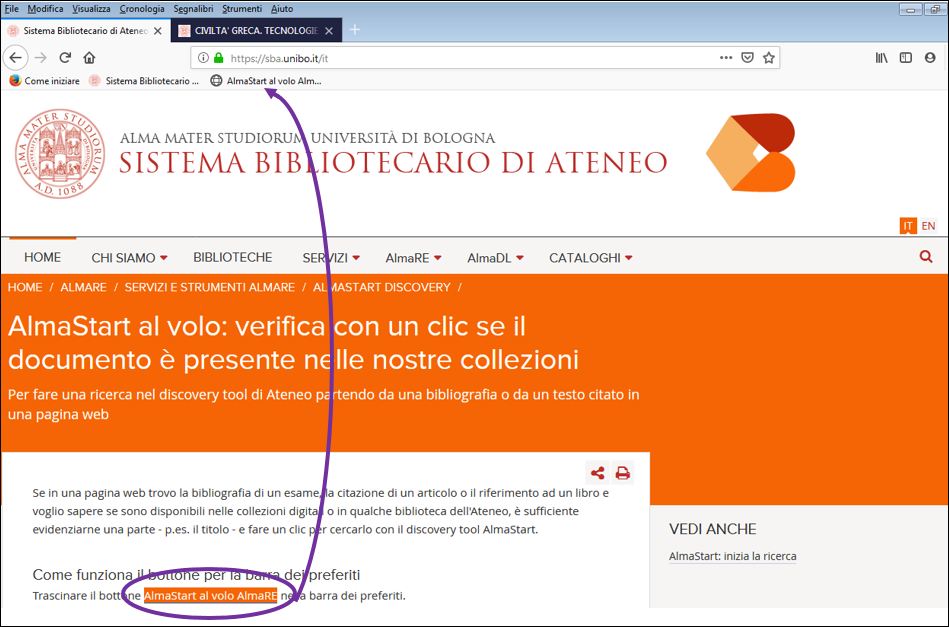Switch site language to EN
This screenshot has height=627, width=949.
pyautogui.click(x=928, y=226)
